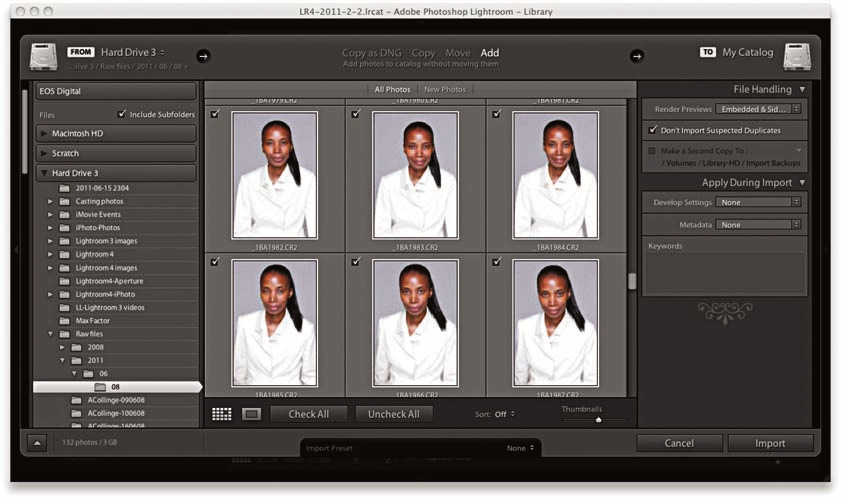The width and height of the screenshot is (841, 499).
Task: Click the photo grid scrollbar handle
Action: (632, 281)
